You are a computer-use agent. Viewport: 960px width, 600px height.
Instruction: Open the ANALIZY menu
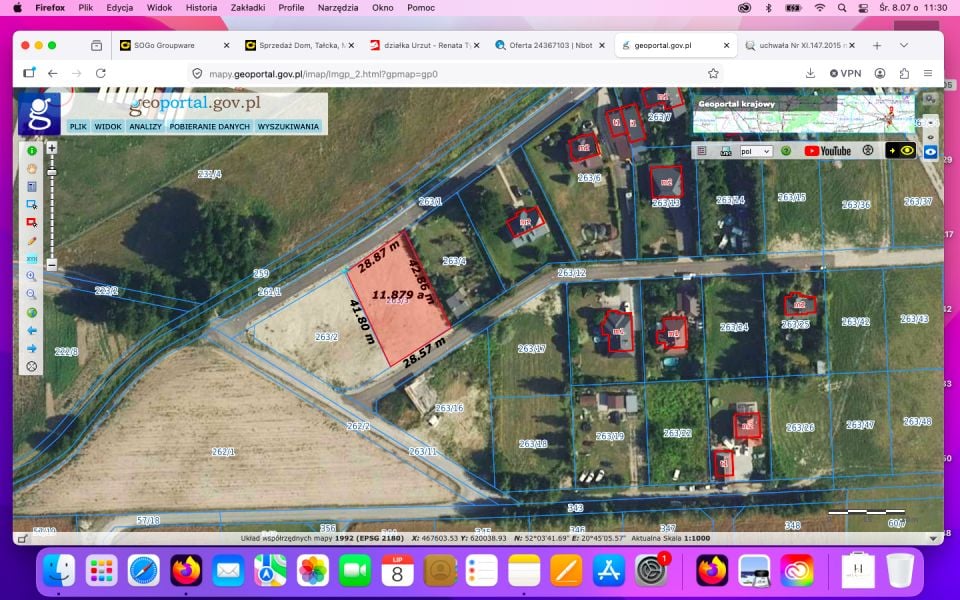coord(146,126)
